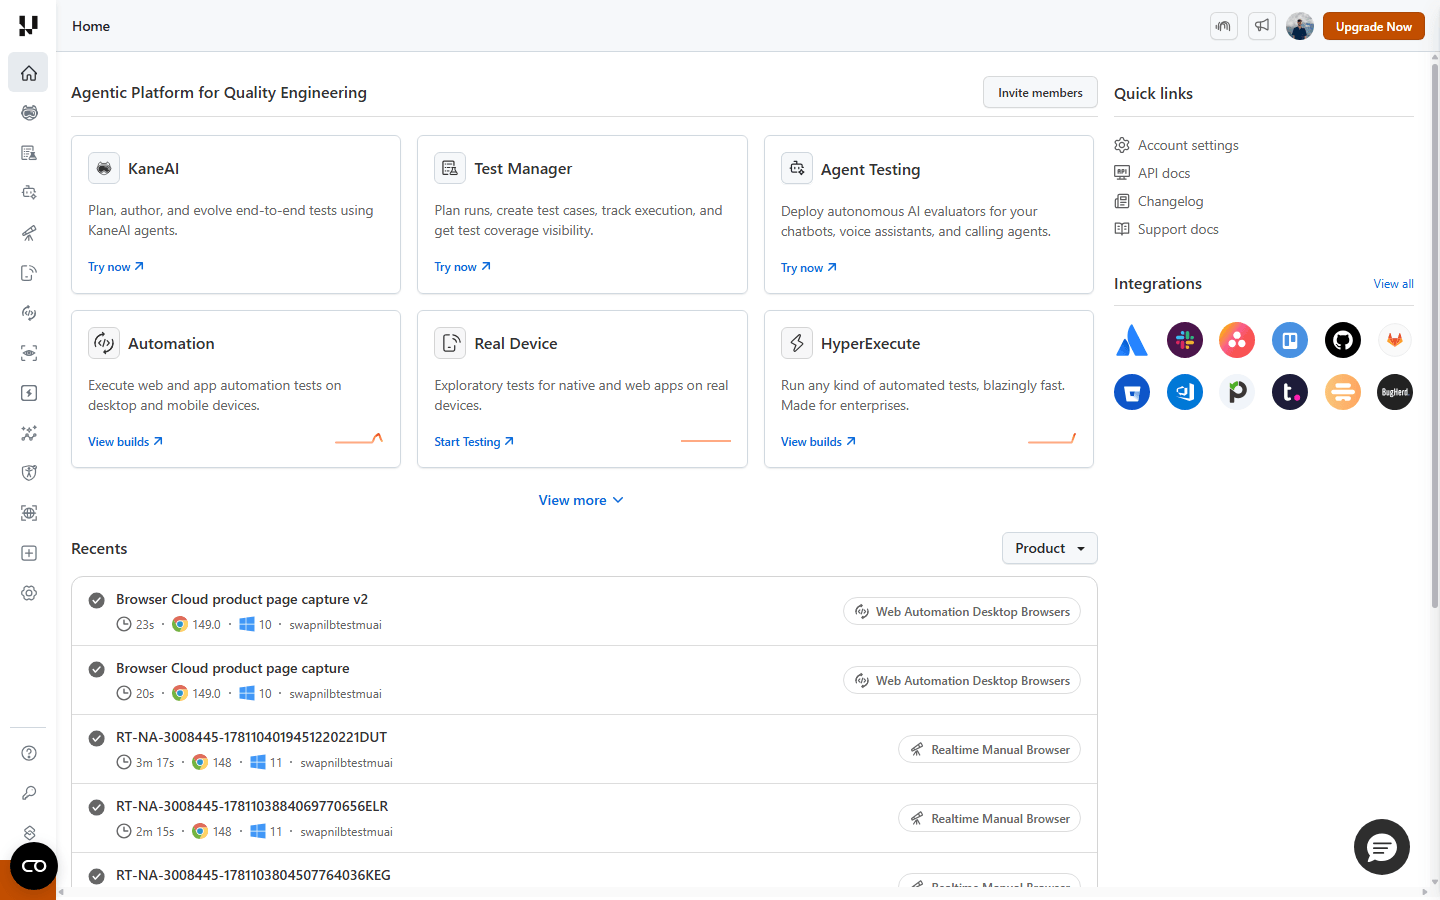Click Web Automation Desktop Browsers tag on v2 row
The width and height of the screenshot is (1440, 900).
pos(962,611)
